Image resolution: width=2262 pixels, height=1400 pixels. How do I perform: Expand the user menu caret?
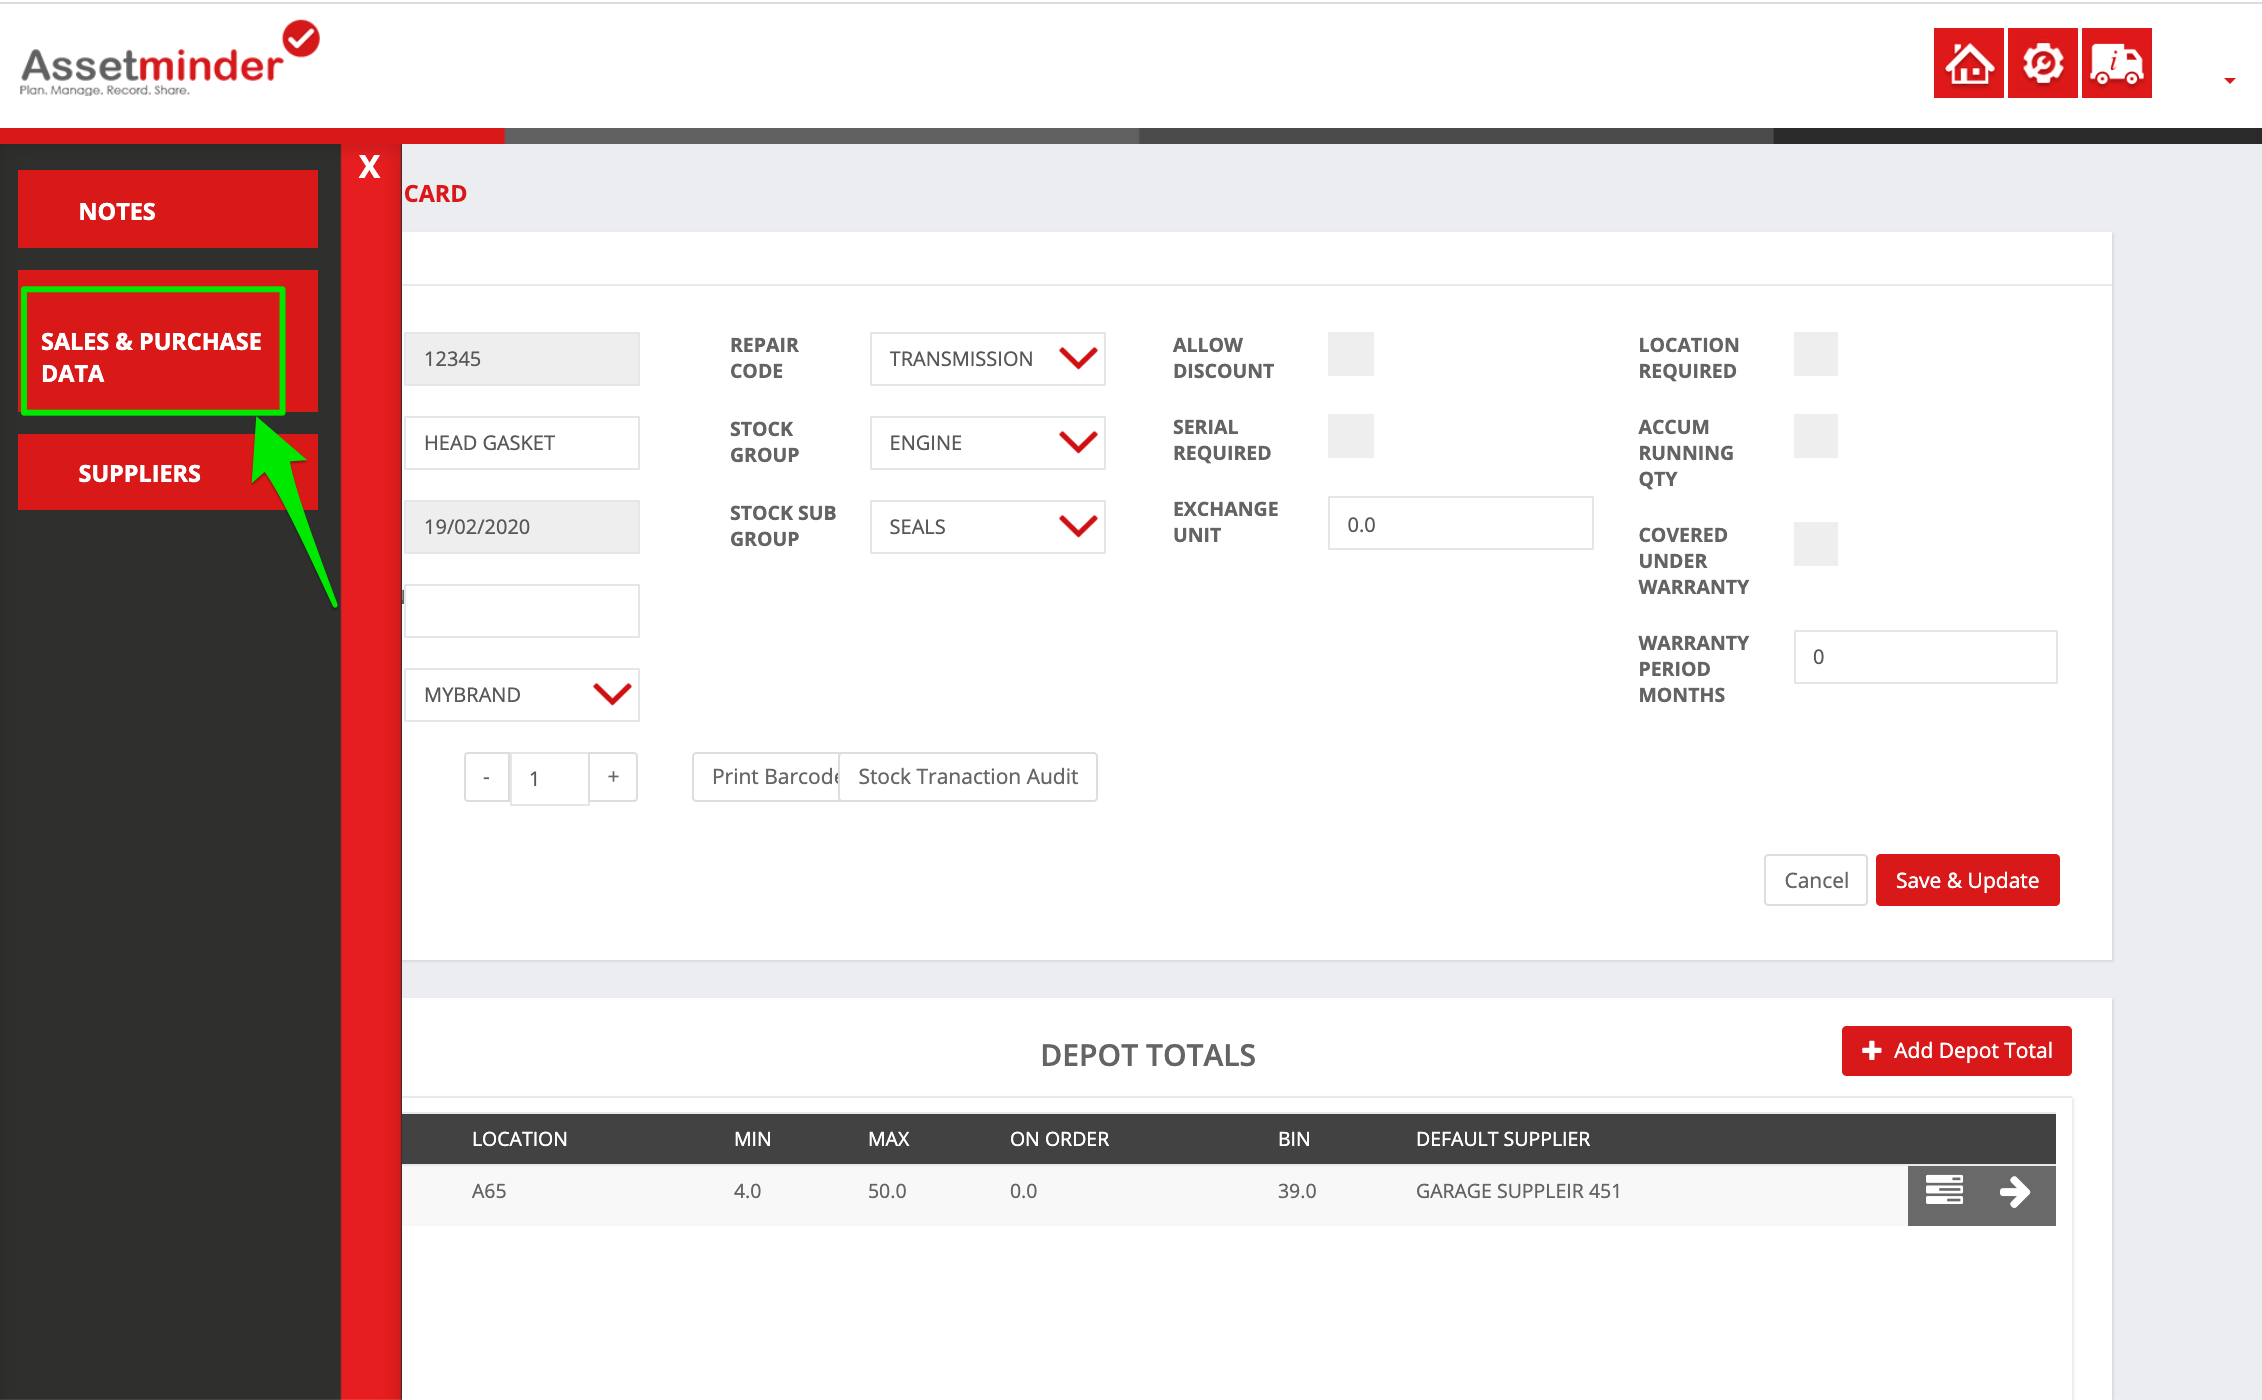[2229, 81]
